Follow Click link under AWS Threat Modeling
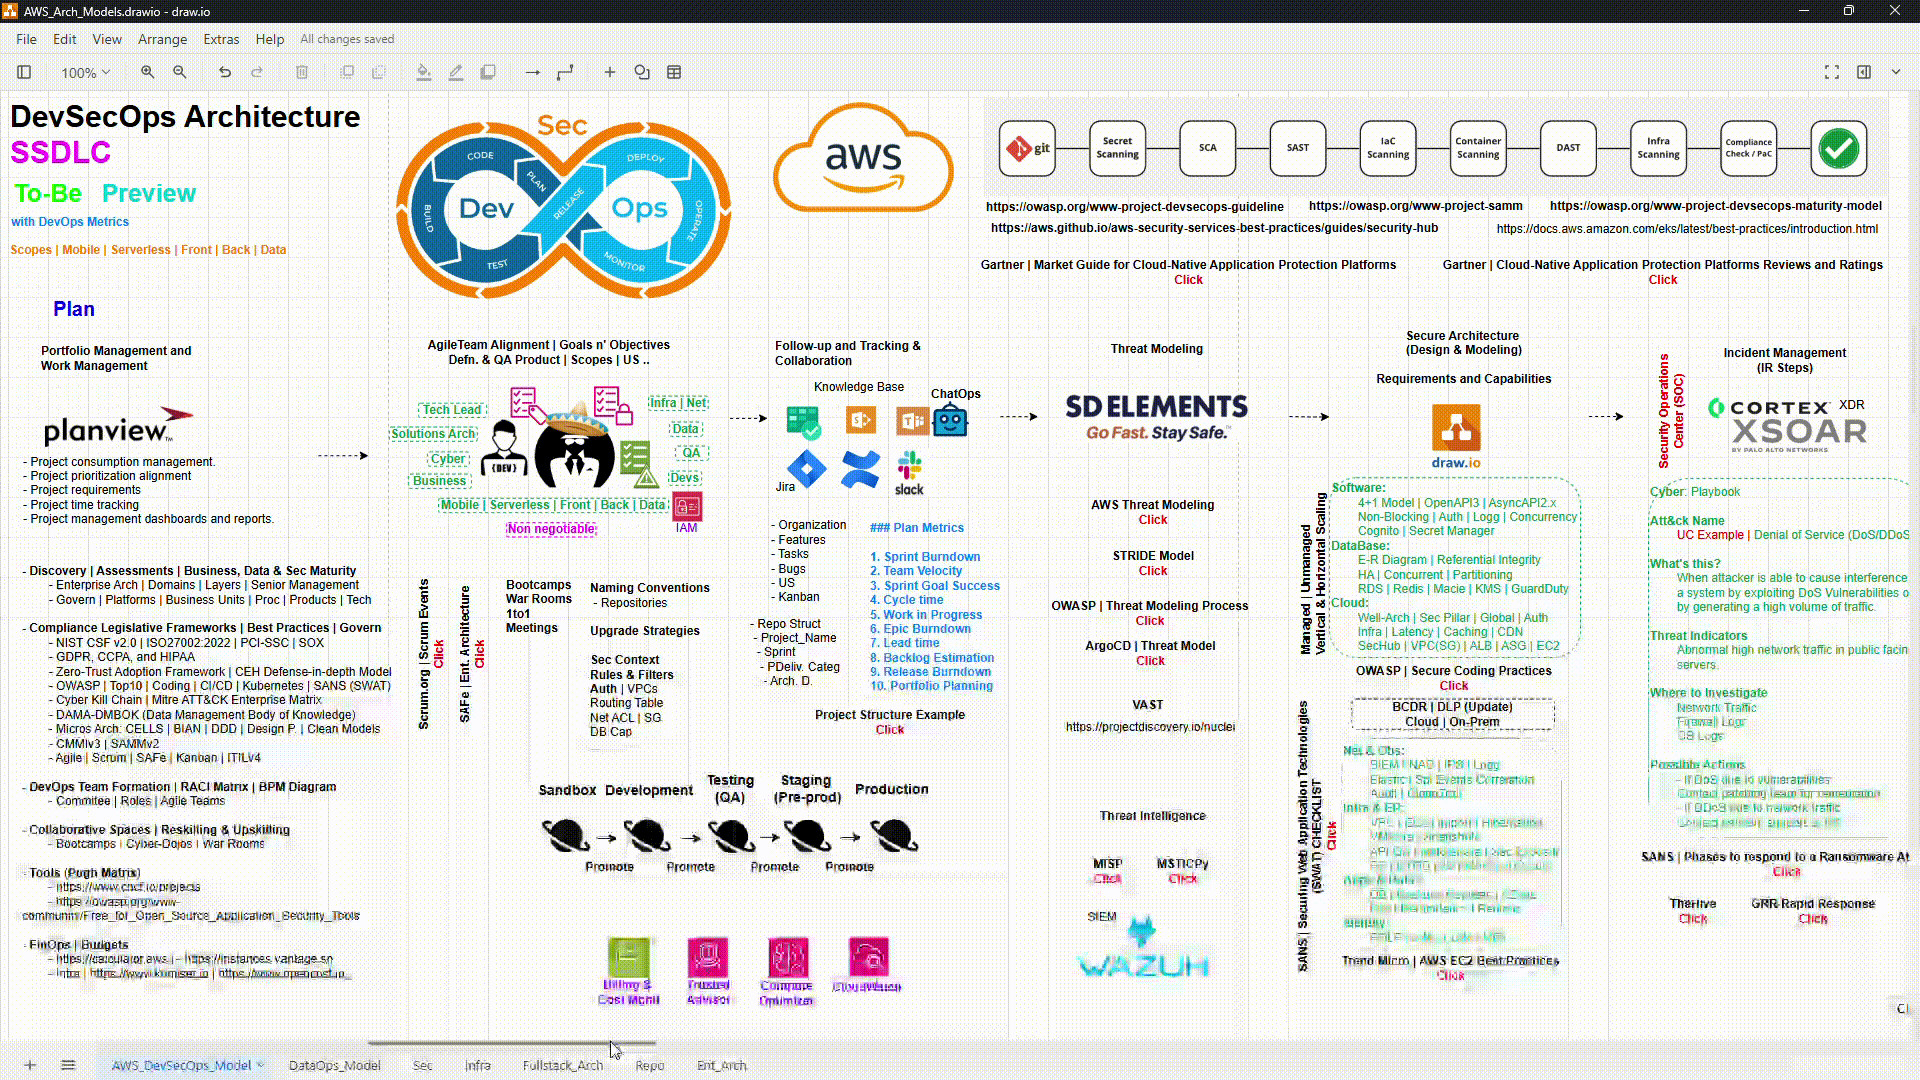1920x1080 pixels. tap(1152, 520)
